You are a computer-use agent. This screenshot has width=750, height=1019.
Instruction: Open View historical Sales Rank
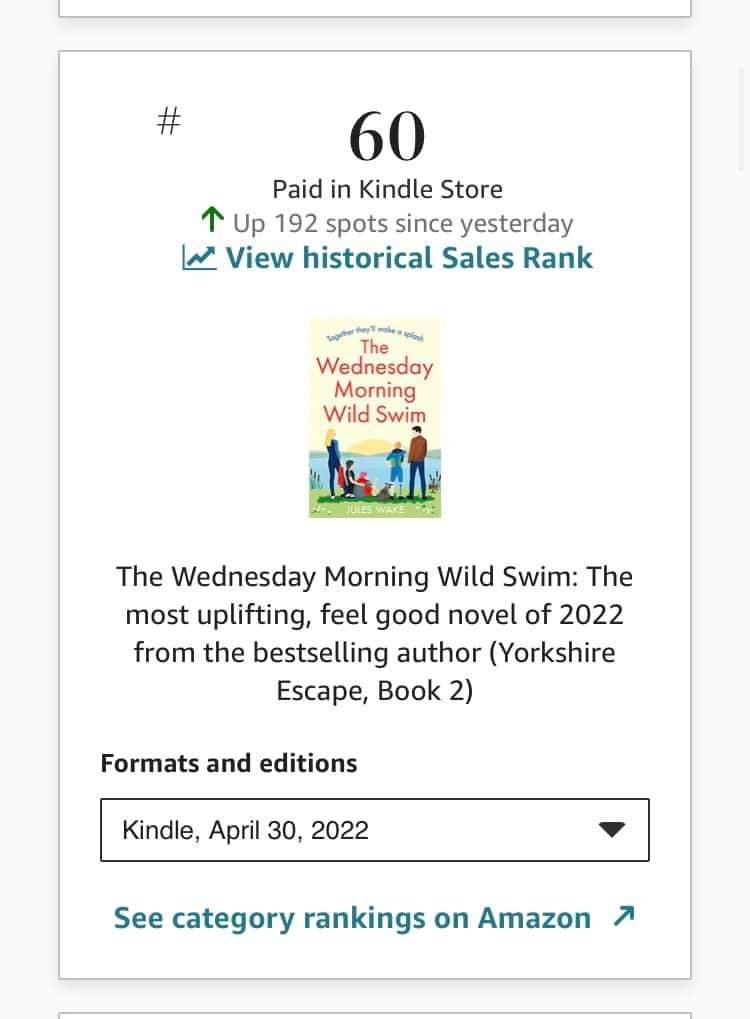click(x=408, y=258)
